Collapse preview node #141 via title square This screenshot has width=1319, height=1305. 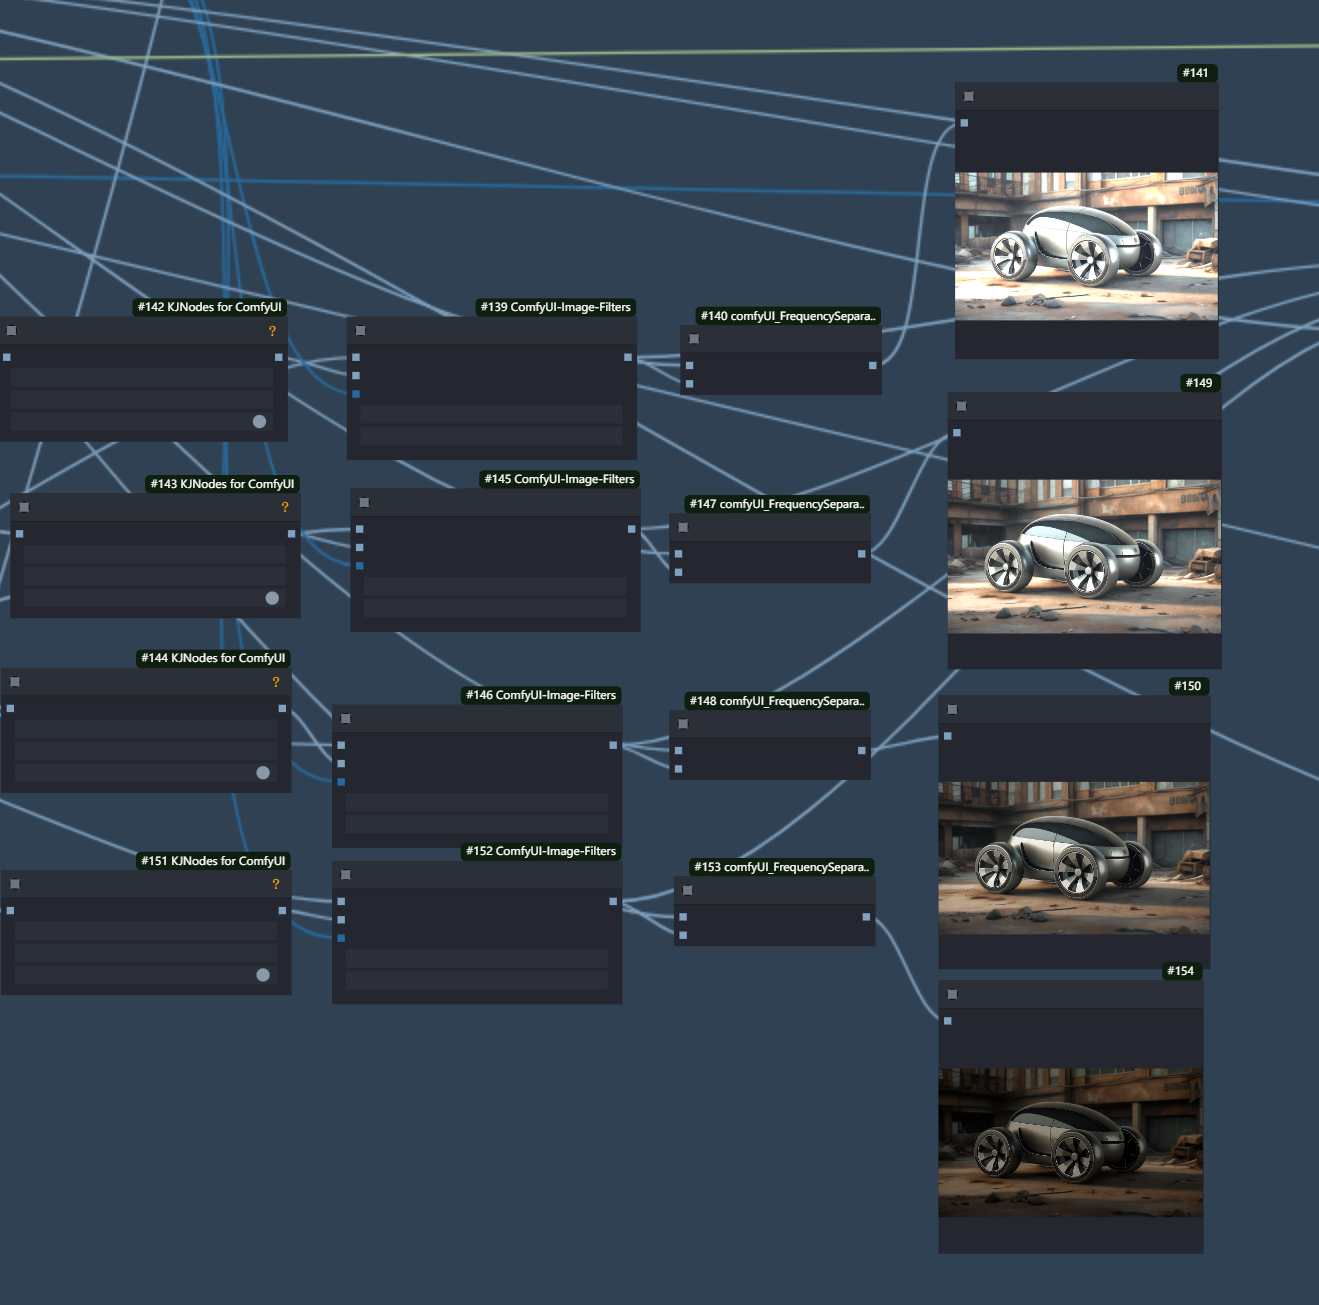[969, 96]
